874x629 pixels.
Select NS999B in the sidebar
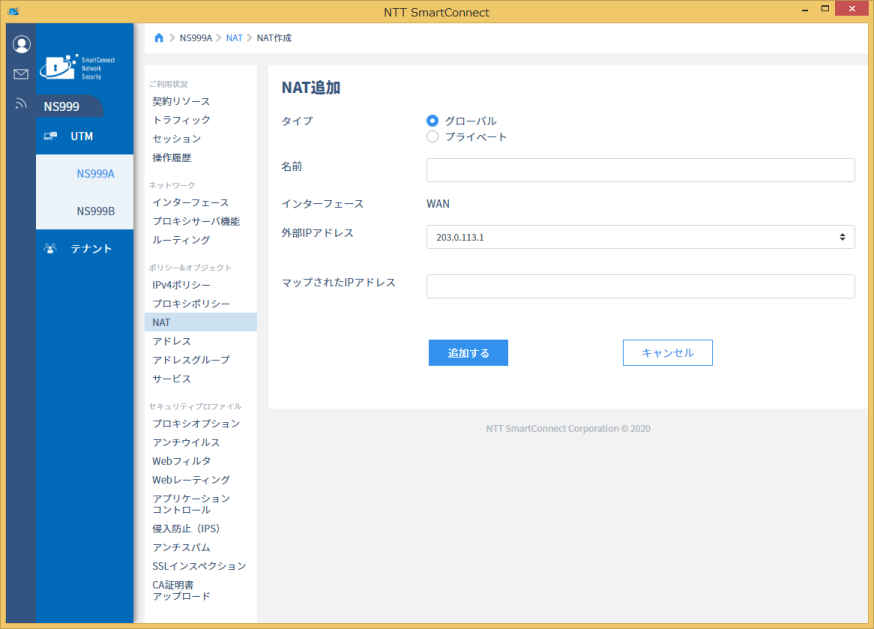pyautogui.click(x=85, y=211)
